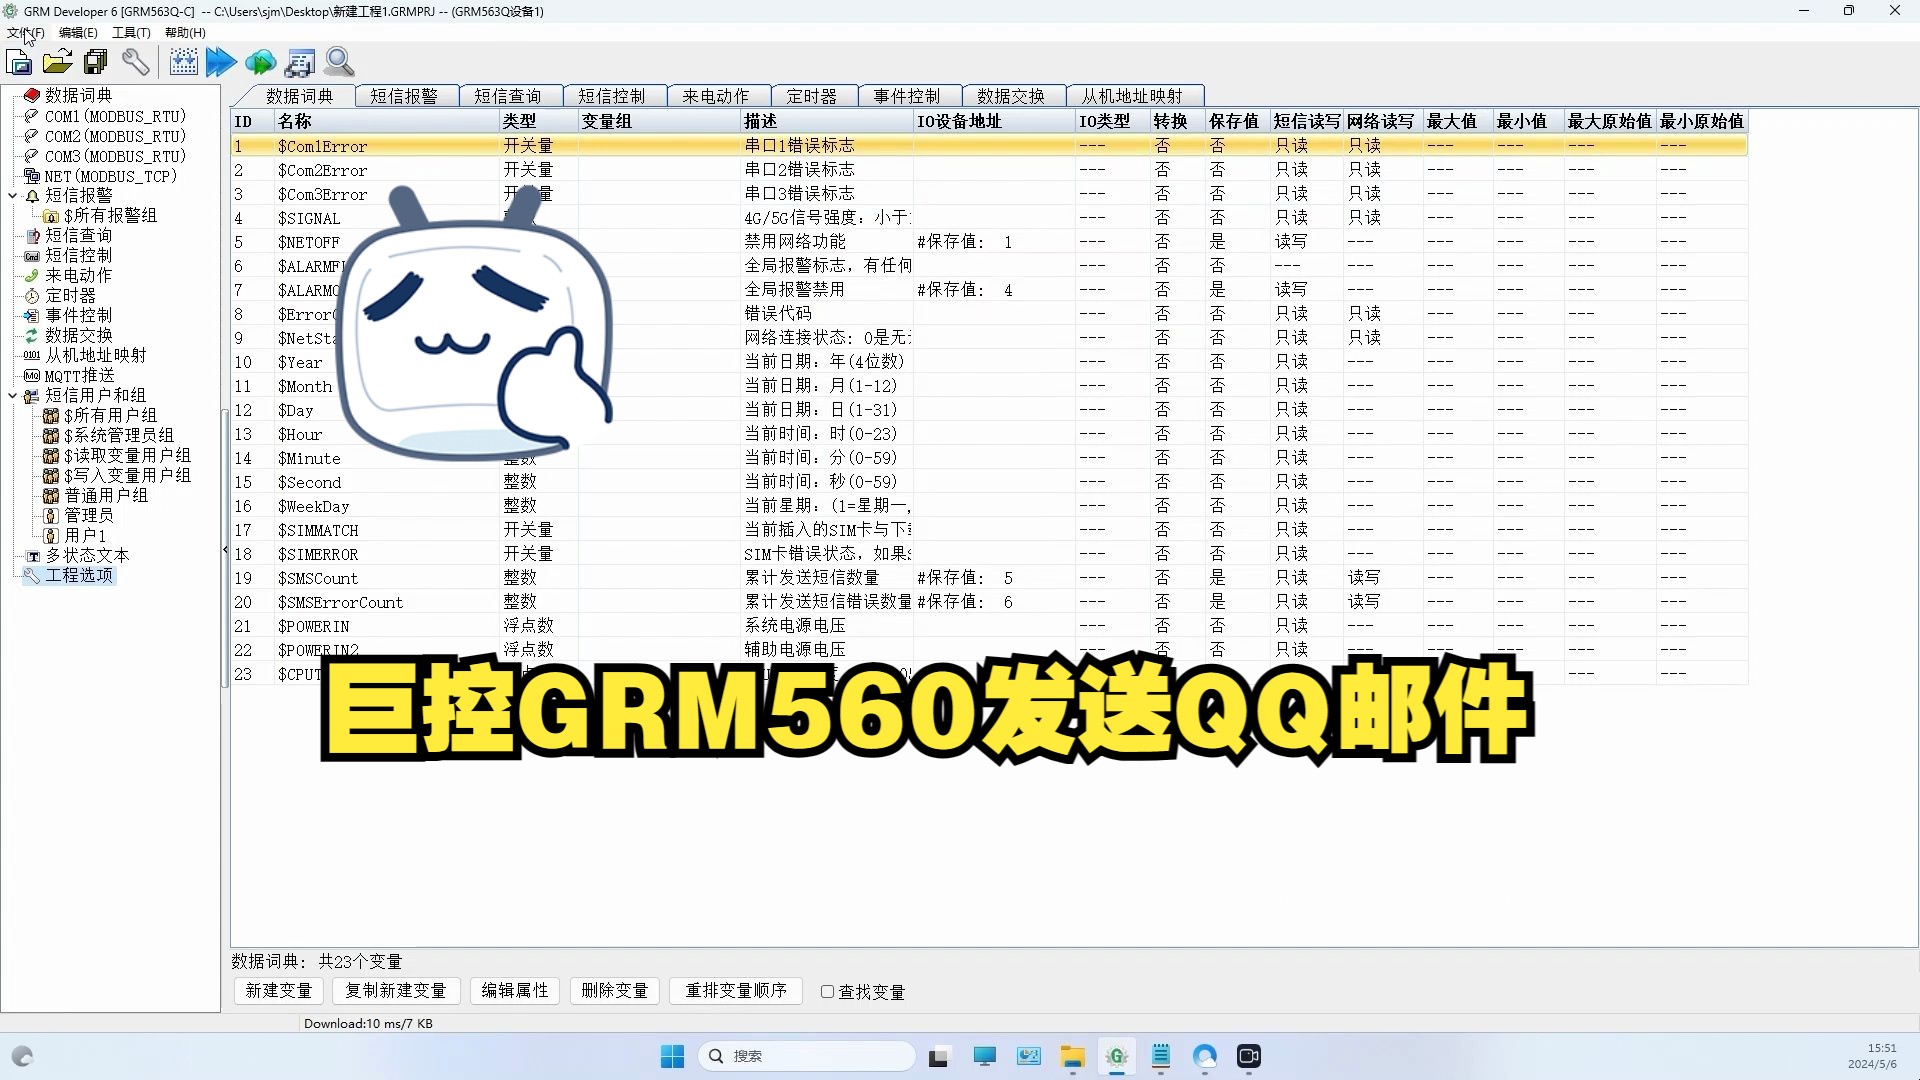The image size is (1920, 1080).
Task: Select the $SMSErrorCount variable row
Action: pyautogui.click(x=989, y=602)
